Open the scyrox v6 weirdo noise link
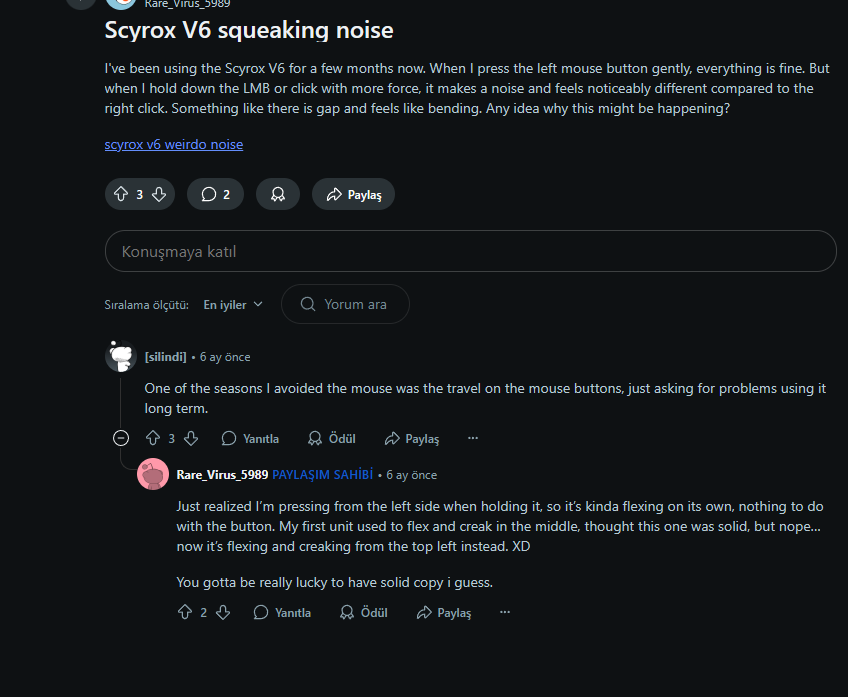 174,144
